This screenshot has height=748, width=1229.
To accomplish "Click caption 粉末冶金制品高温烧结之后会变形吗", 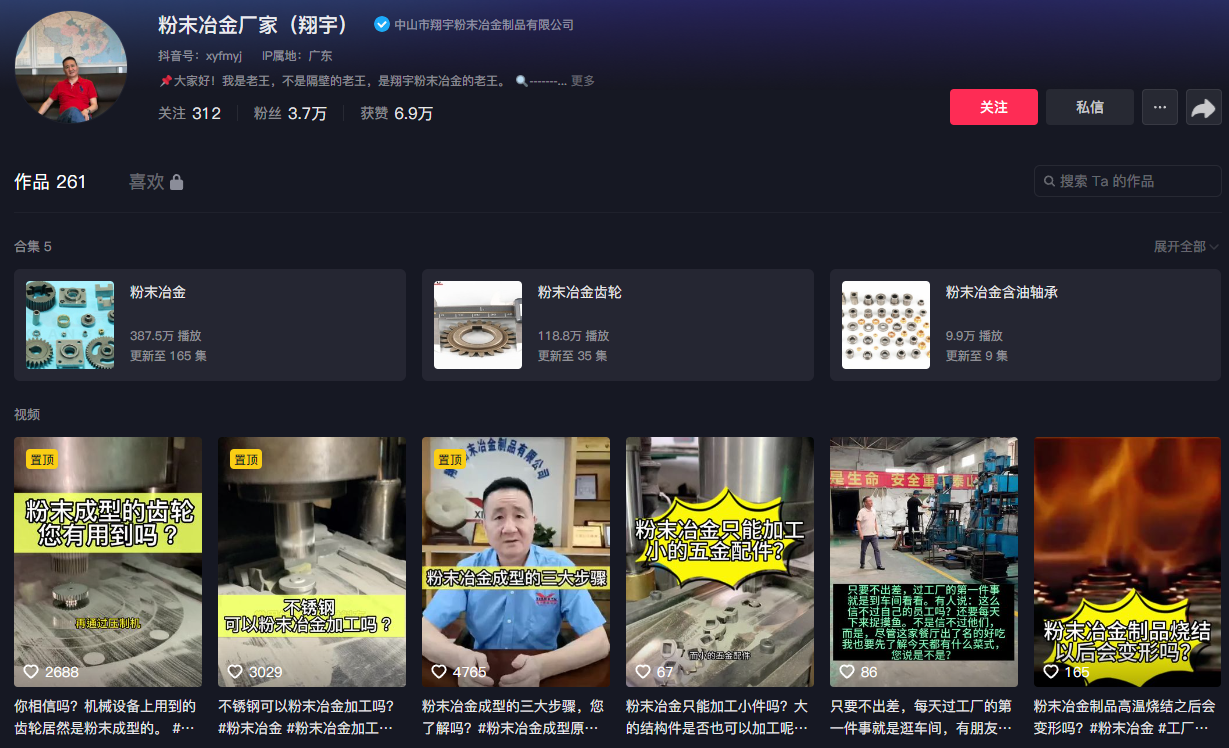I will coord(1125,717).
